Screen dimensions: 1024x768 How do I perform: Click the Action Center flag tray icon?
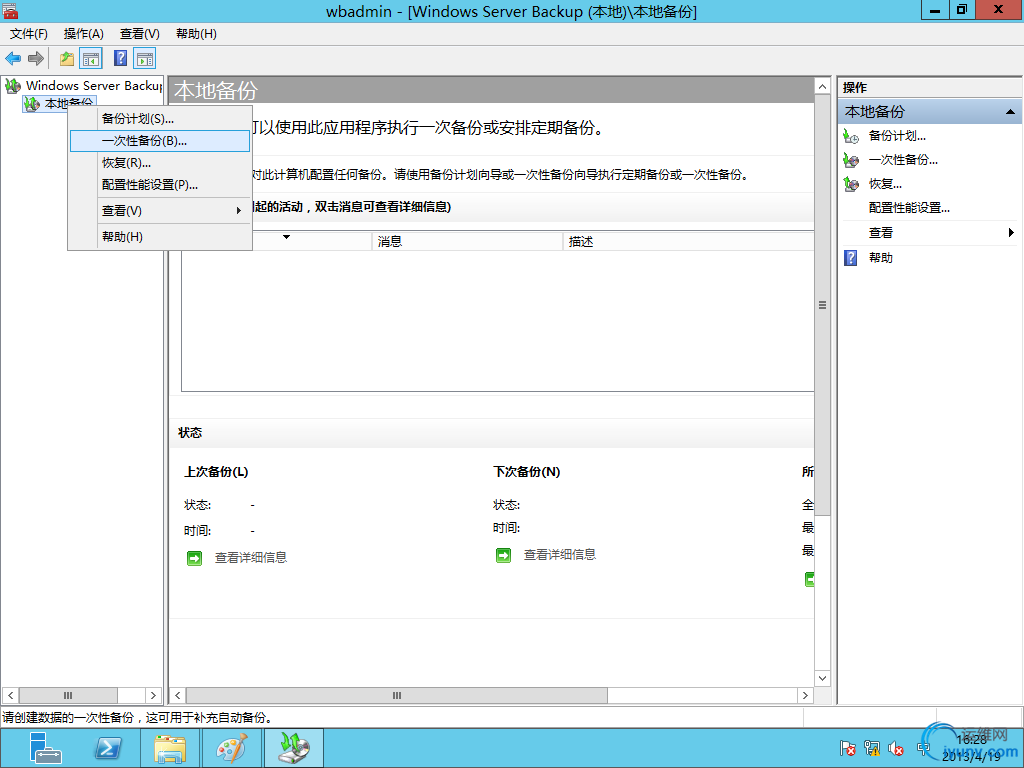[848, 748]
